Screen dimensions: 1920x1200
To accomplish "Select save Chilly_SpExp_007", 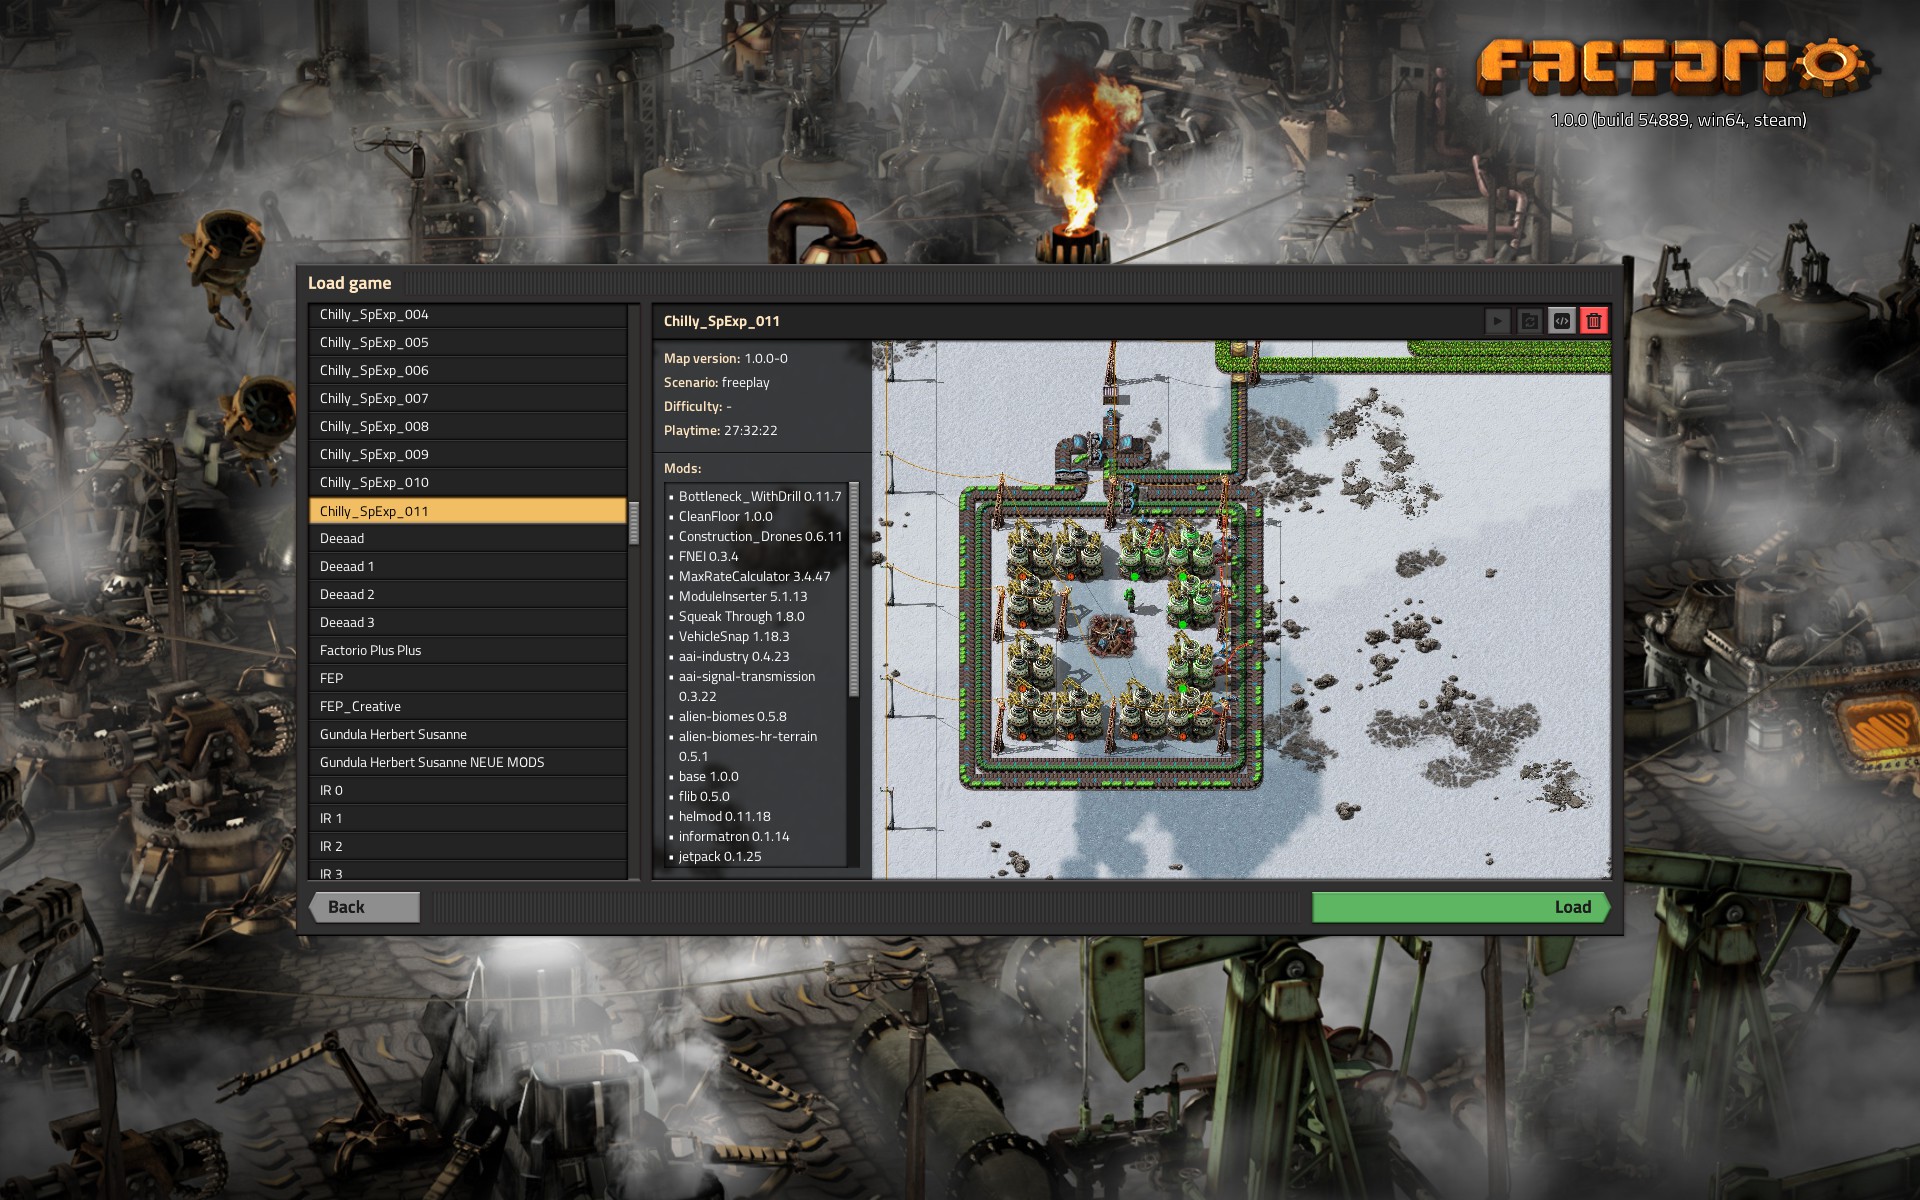I will coord(467,398).
